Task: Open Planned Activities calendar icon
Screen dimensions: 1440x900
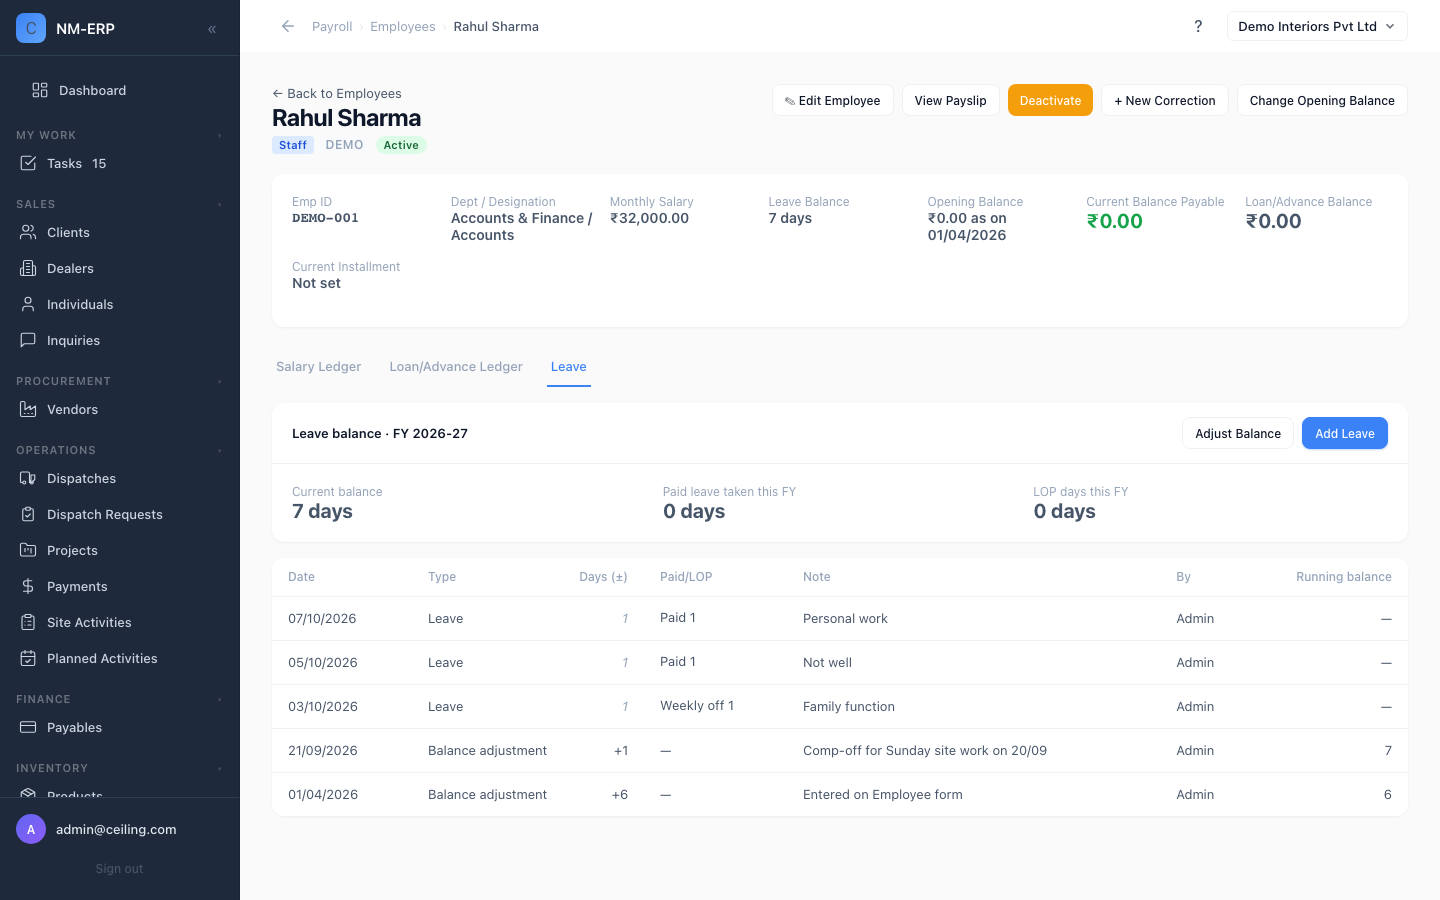Action: coord(28,658)
